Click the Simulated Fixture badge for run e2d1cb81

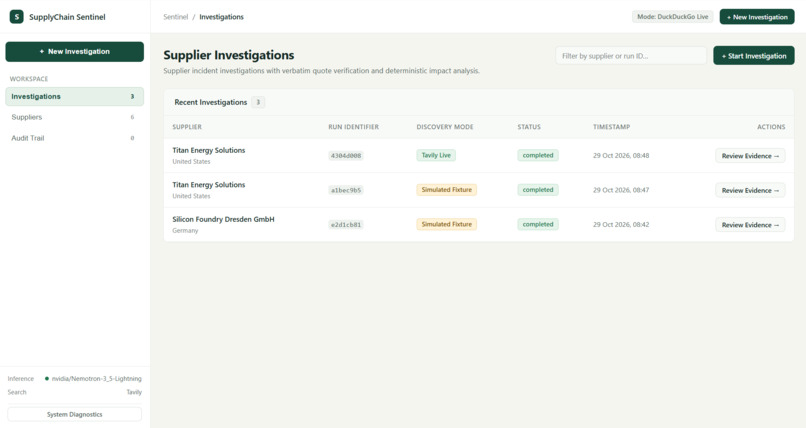tap(447, 224)
